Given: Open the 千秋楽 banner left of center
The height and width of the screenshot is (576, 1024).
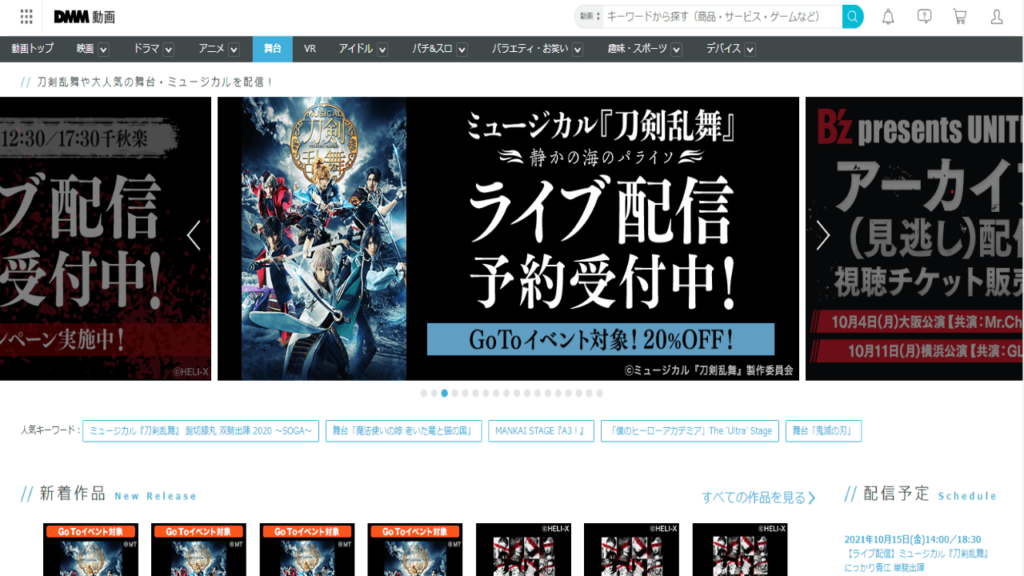Looking at the screenshot, I should 105,239.
